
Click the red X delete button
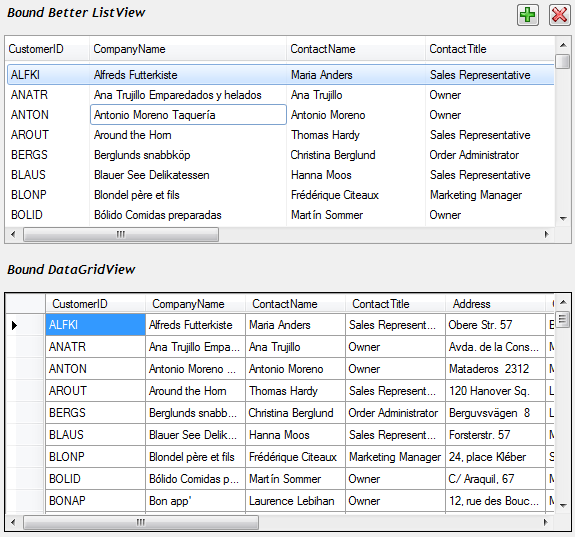coord(560,15)
